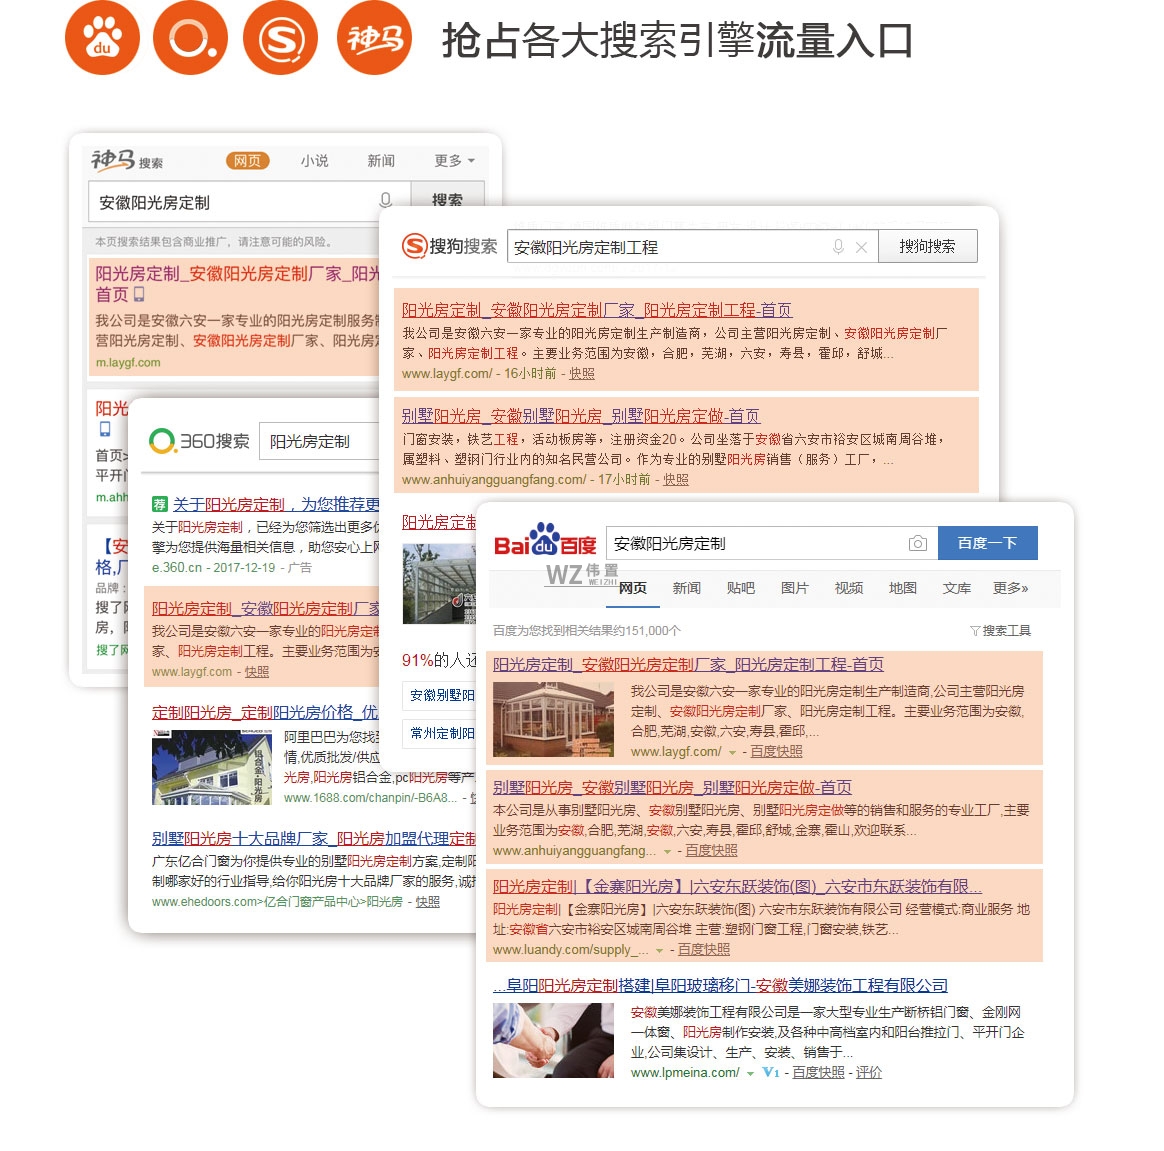The width and height of the screenshot is (1164, 1151).
Task: Click the camera icon in Baidu search box
Action: pyautogui.click(x=917, y=543)
